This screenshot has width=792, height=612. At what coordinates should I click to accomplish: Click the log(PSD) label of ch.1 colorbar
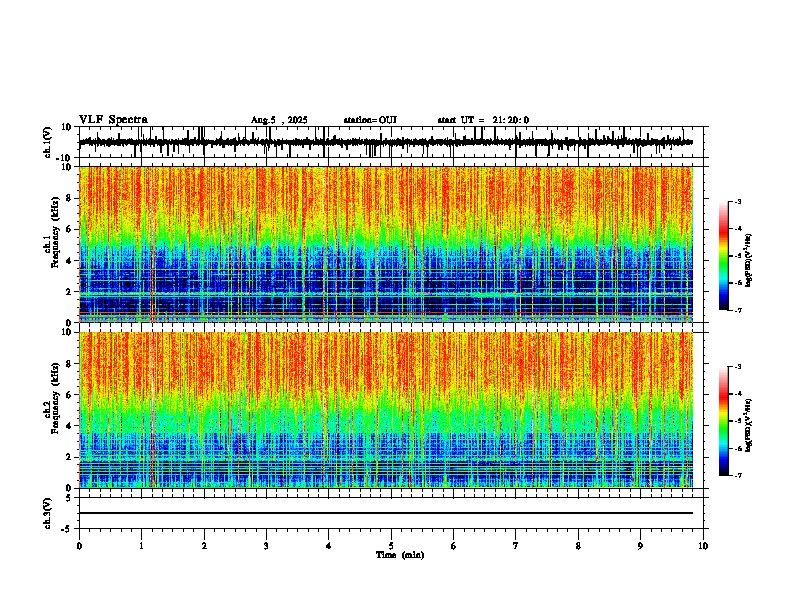749,260
